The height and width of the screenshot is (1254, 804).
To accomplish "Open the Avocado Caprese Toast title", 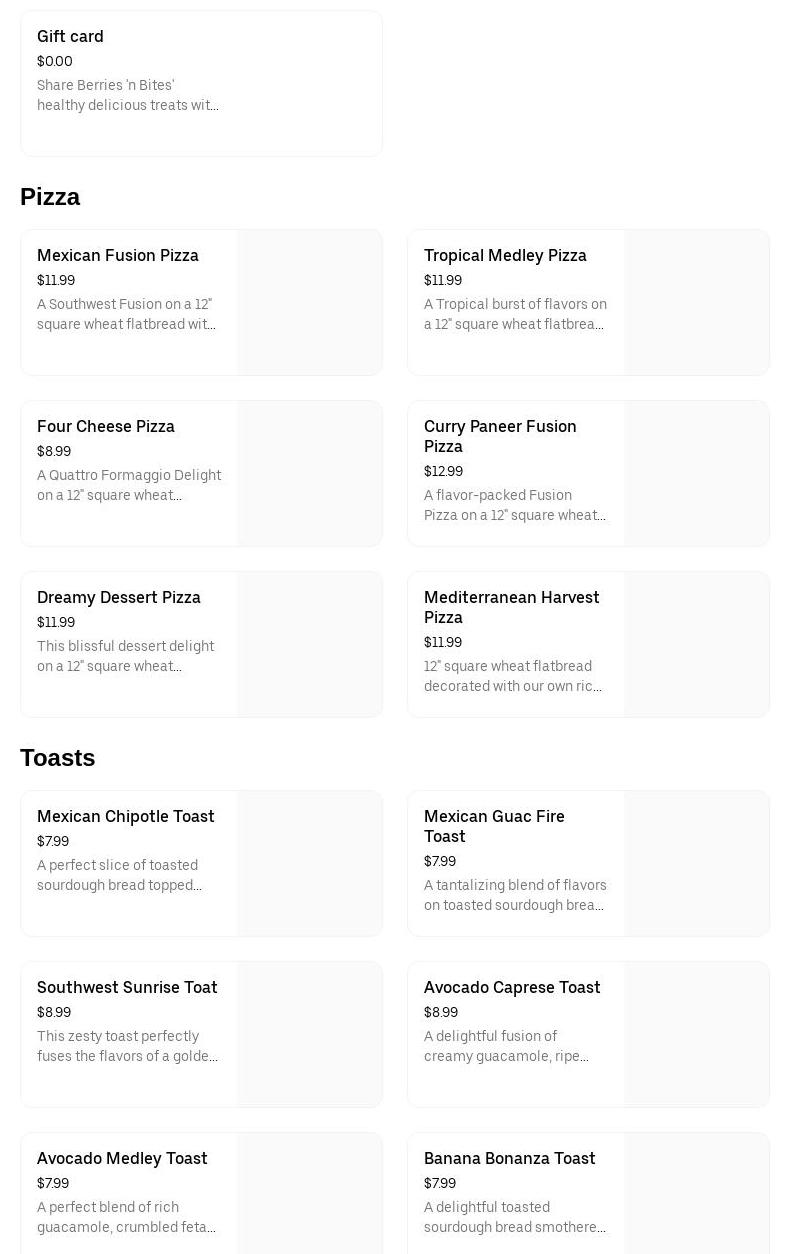I will tap(512, 988).
